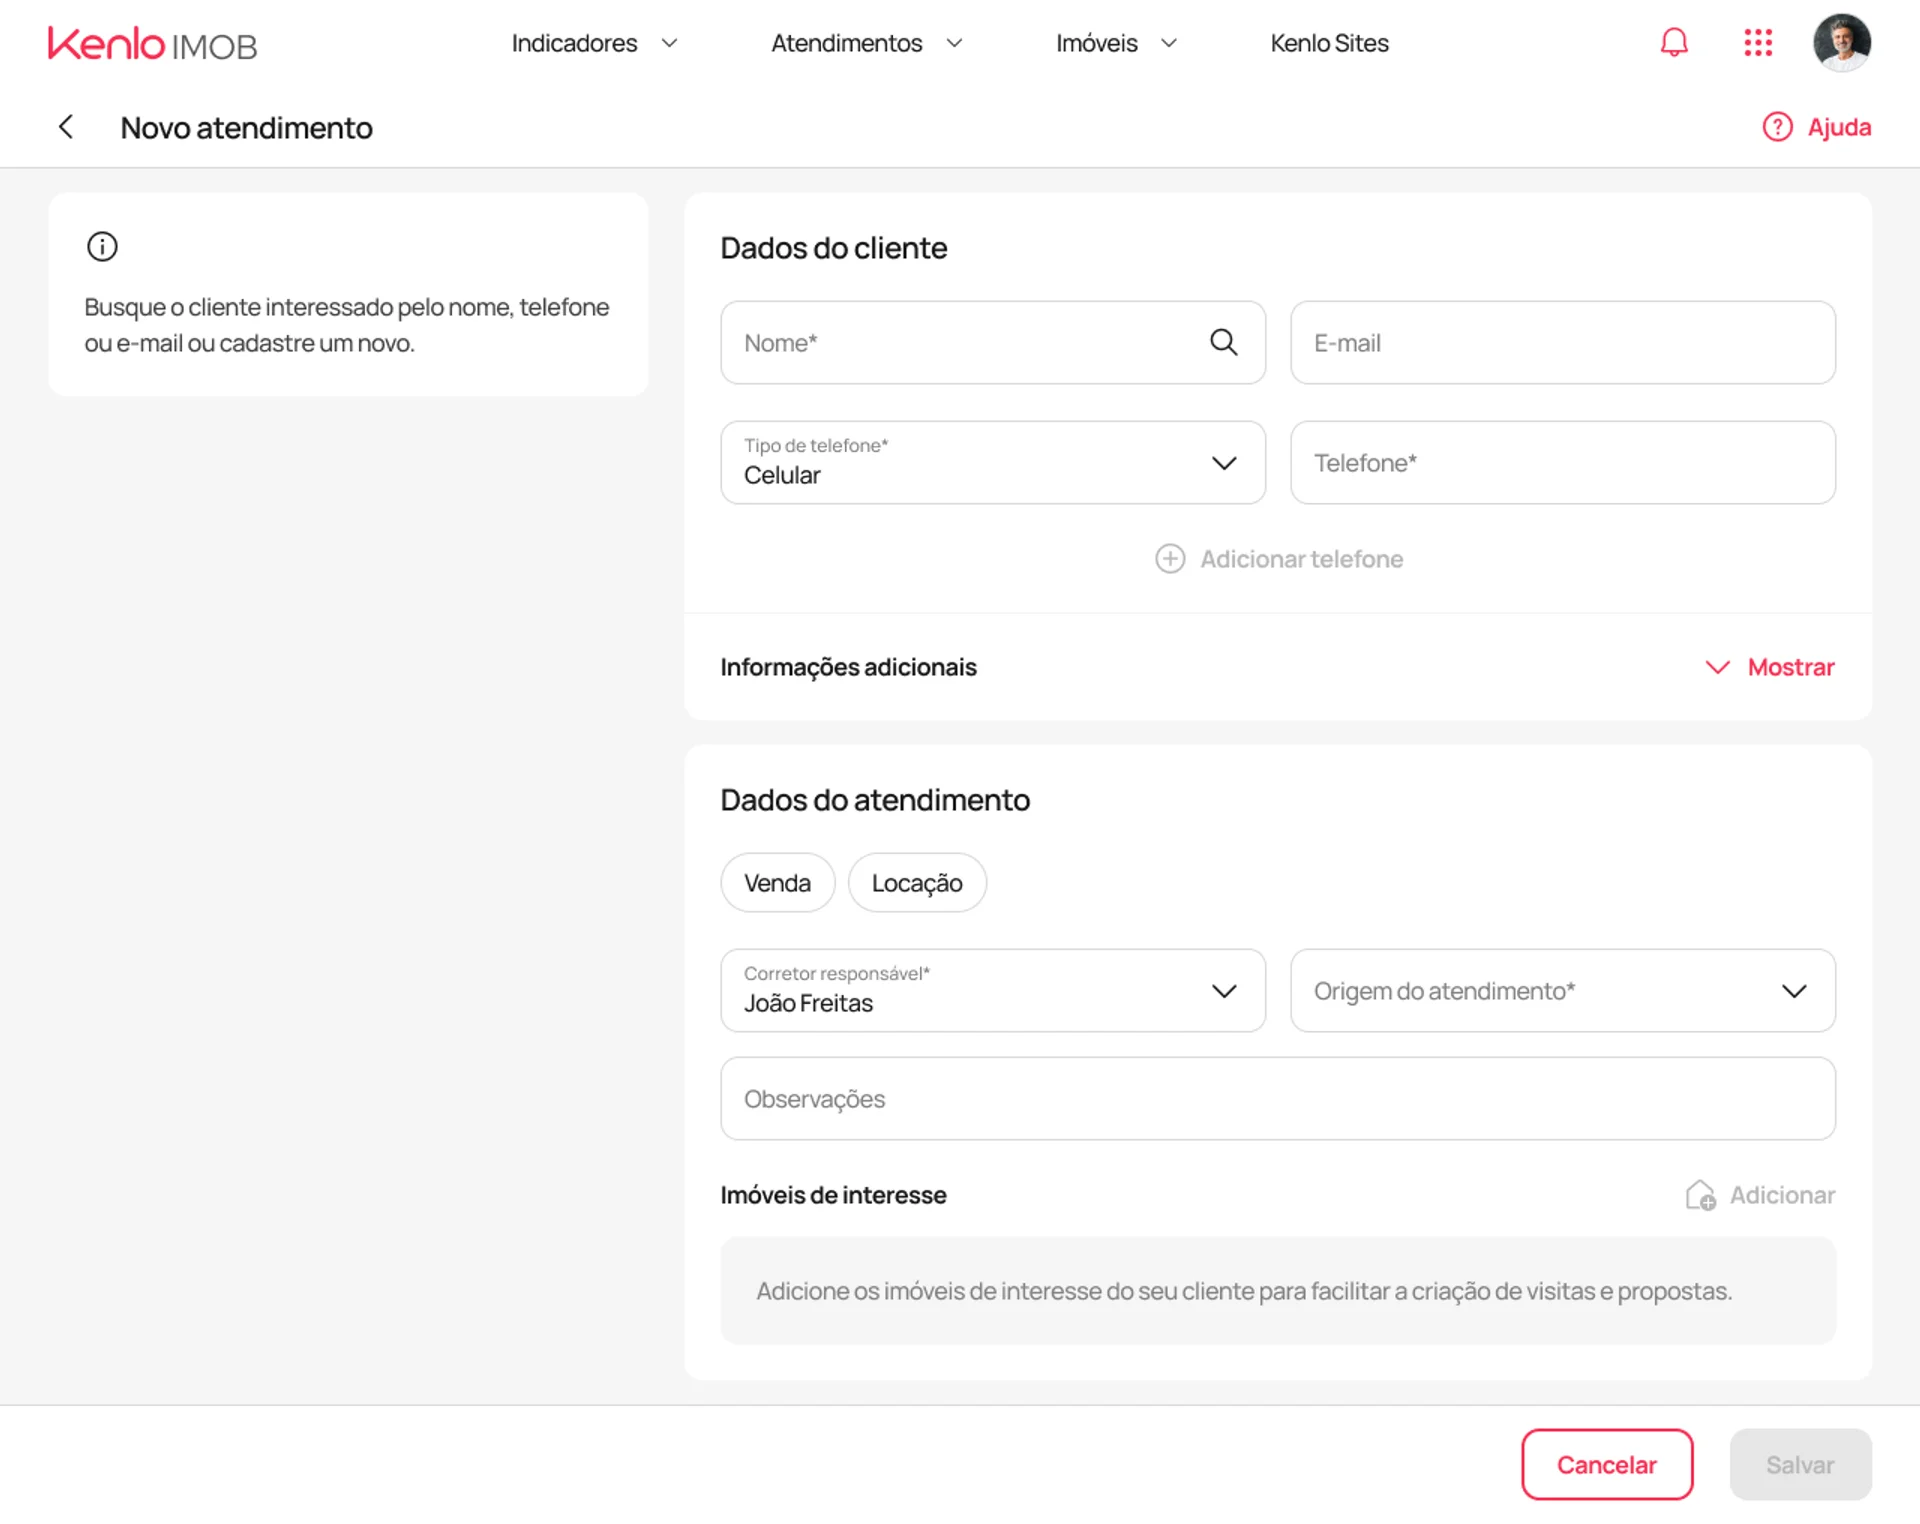This screenshot has width=1920, height=1524.
Task: Click the plus icon for Adicionar telefone
Action: click(x=1170, y=558)
